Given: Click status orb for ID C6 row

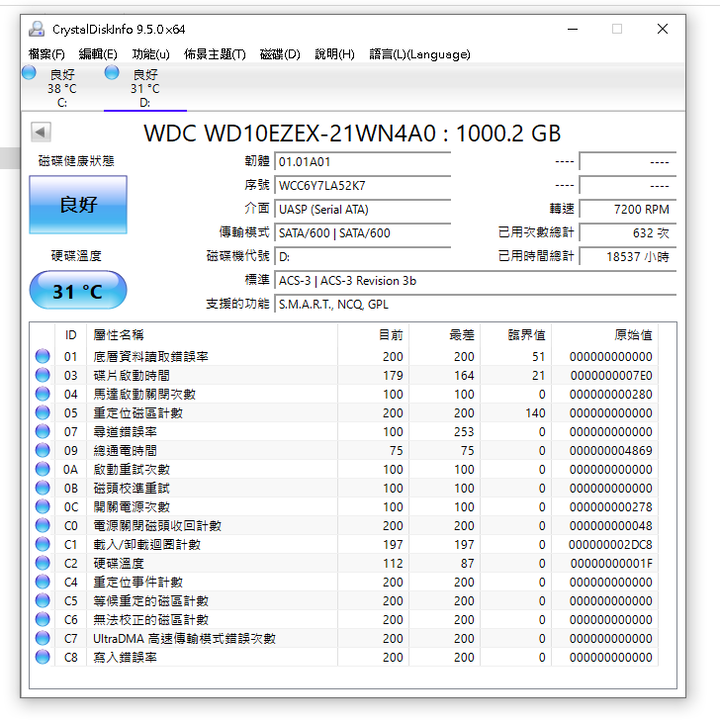Looking at the screenshot, I should pyautogui.click(x=42, y=619).
